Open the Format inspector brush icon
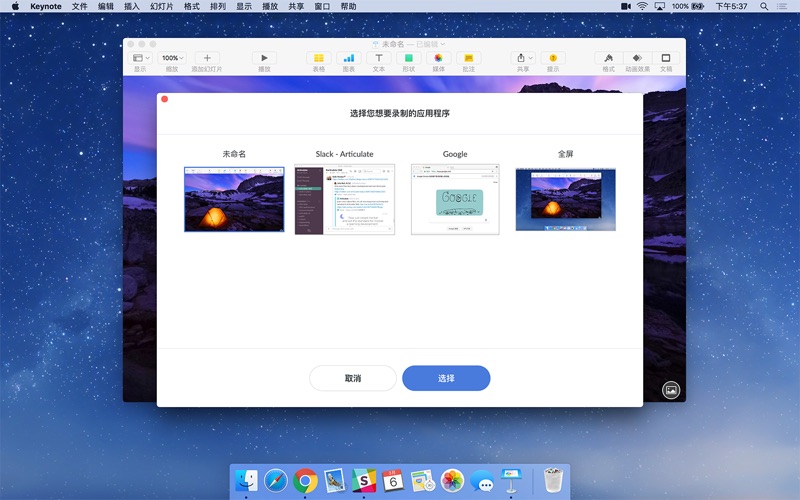Screen dimensions: 800x500 [608, 58]
